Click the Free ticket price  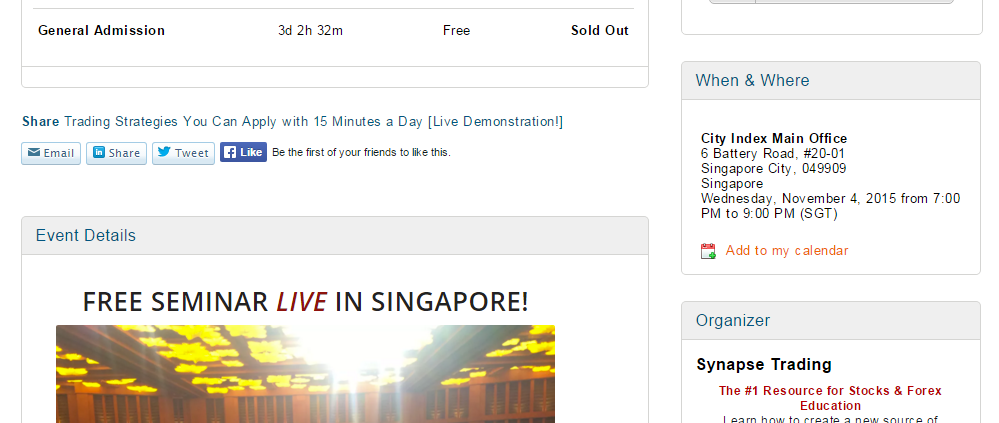pyautogui.click(x=456, y=31)
